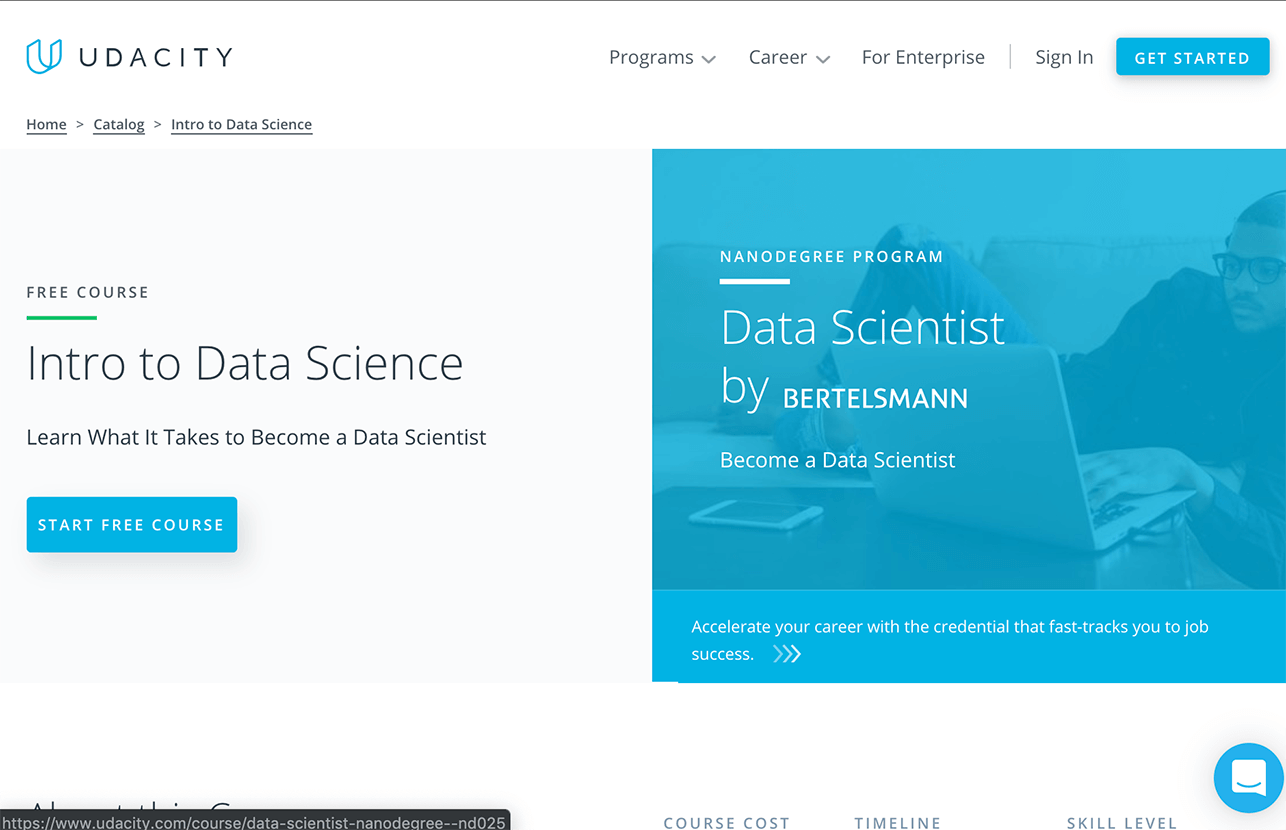
Task: Go to Home breadcrumb link
Action: [x=46, y=124]
